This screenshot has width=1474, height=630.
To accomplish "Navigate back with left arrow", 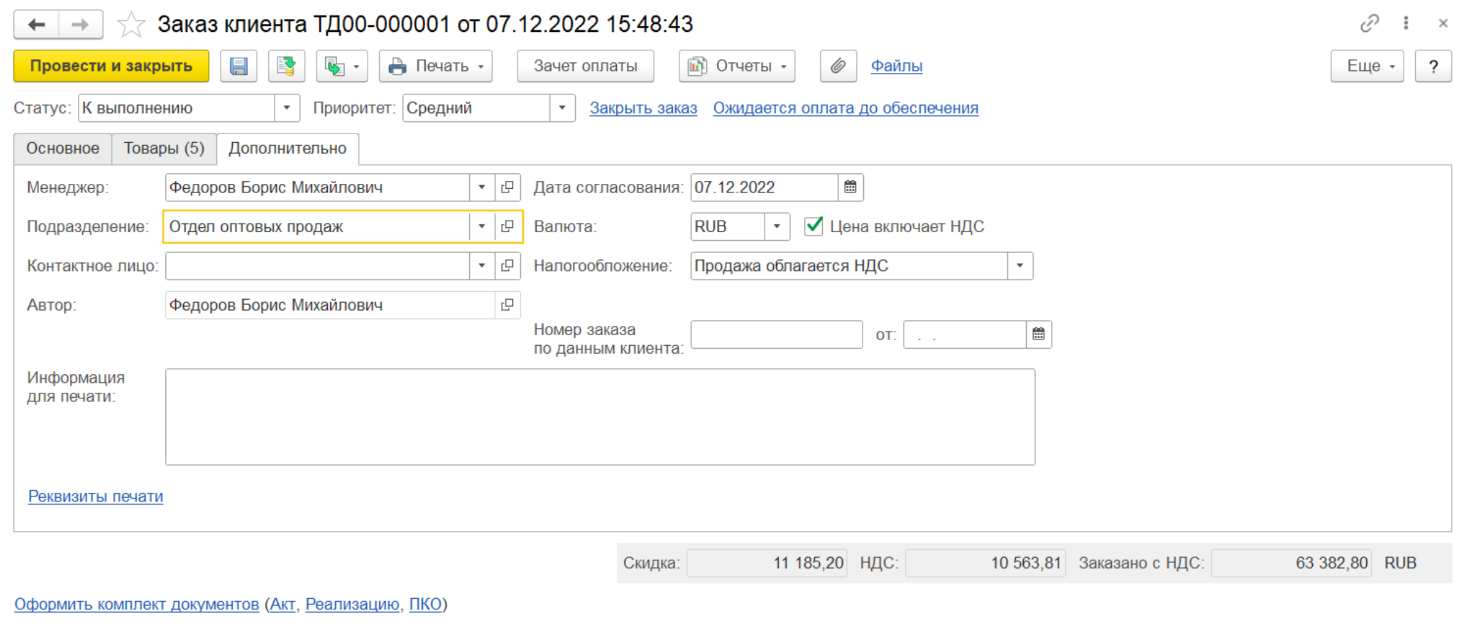I will tap(37, 24).
